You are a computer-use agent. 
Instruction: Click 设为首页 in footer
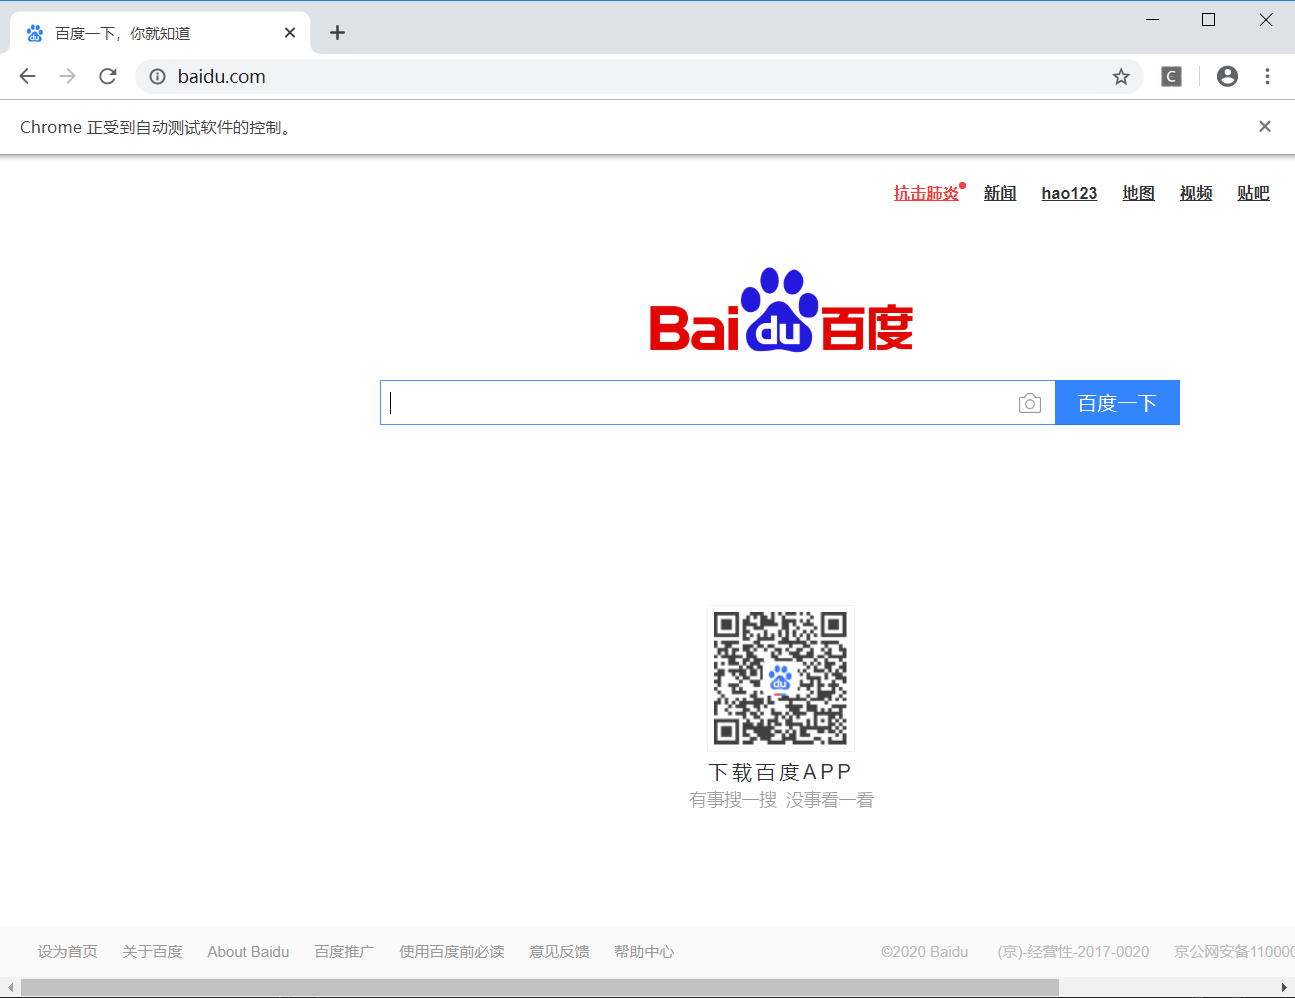68,952
